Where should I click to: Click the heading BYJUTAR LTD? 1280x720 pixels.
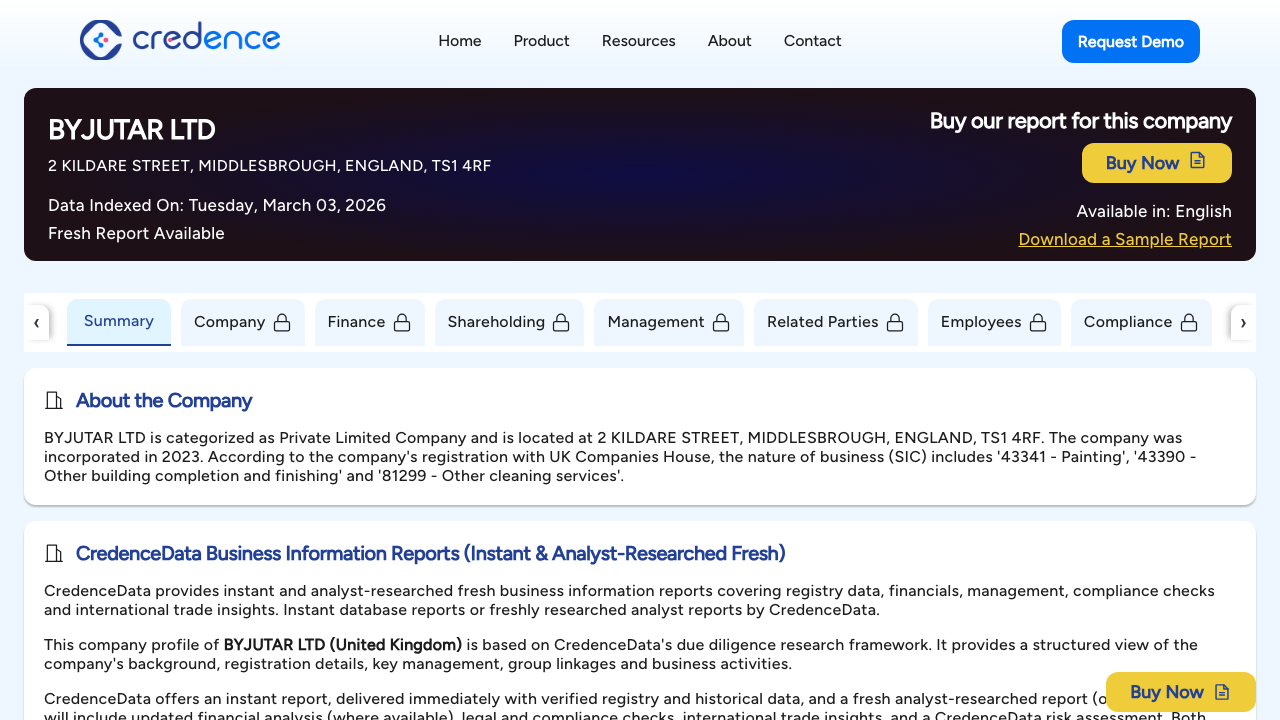click(131, 130)
